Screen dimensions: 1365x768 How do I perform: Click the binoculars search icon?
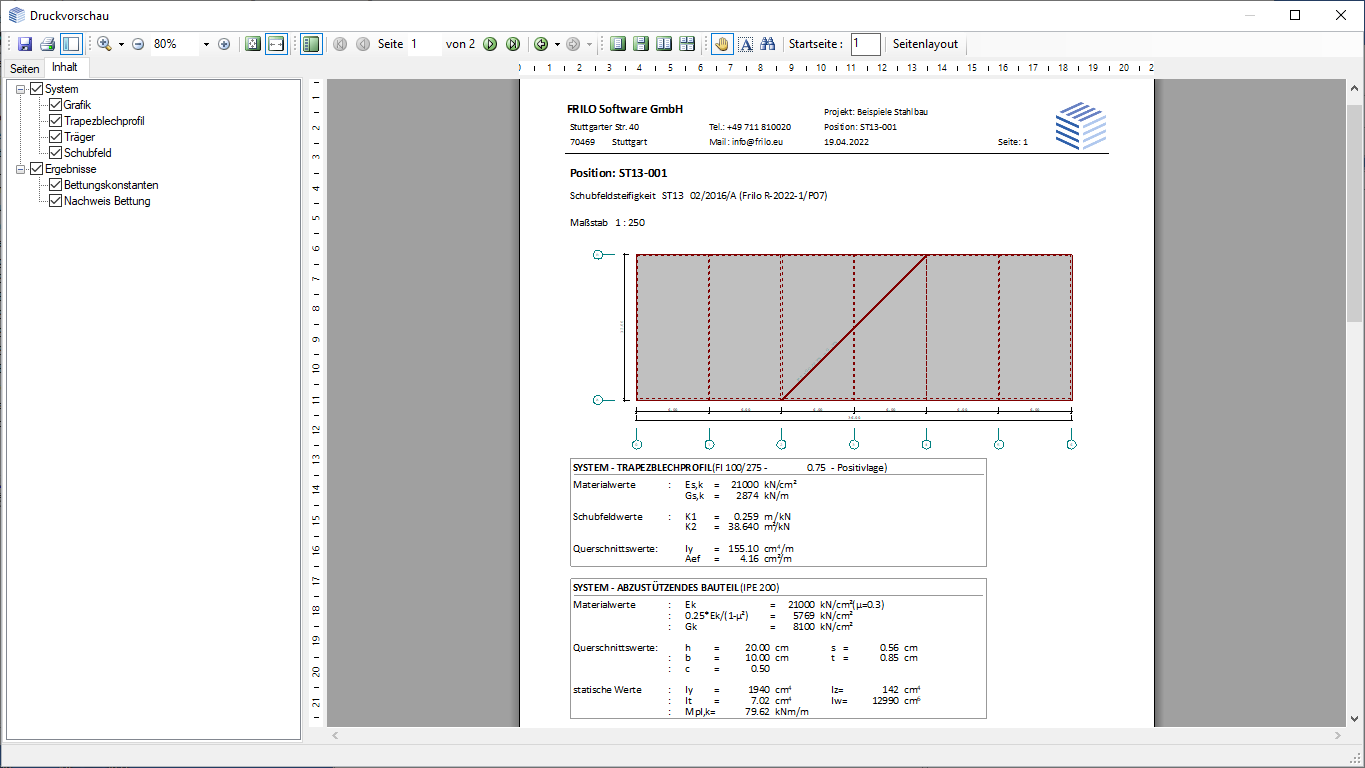coord(768,44)
